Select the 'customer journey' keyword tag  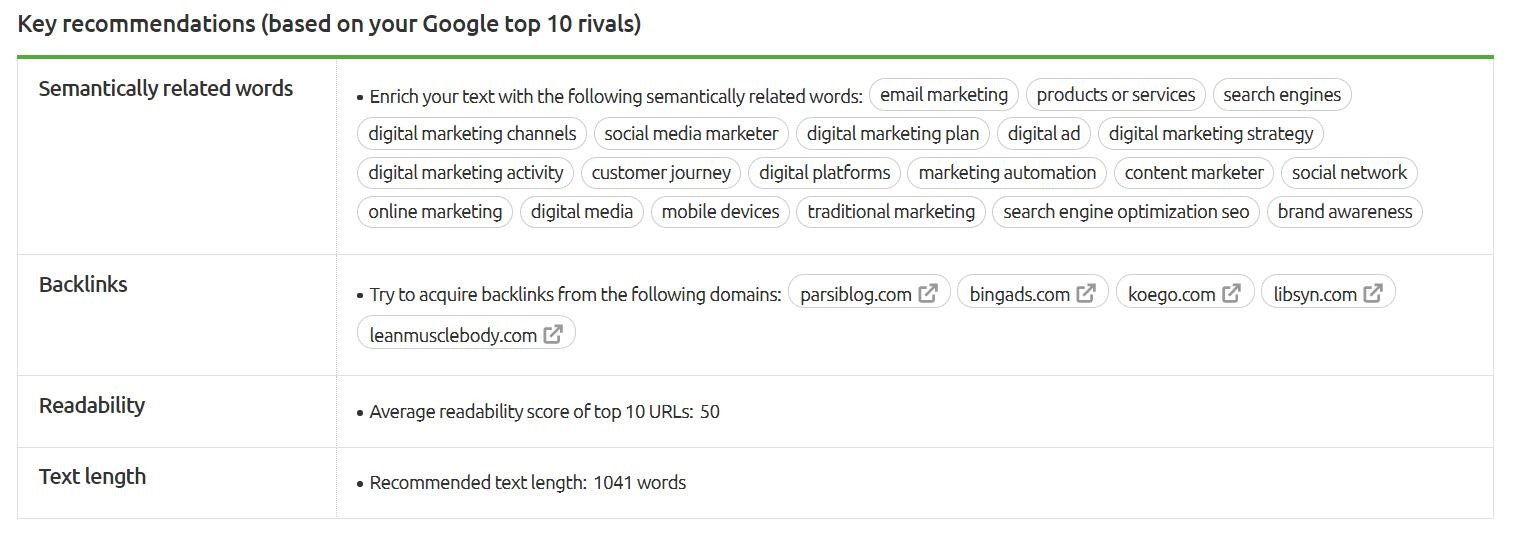[x=661, y=173]
